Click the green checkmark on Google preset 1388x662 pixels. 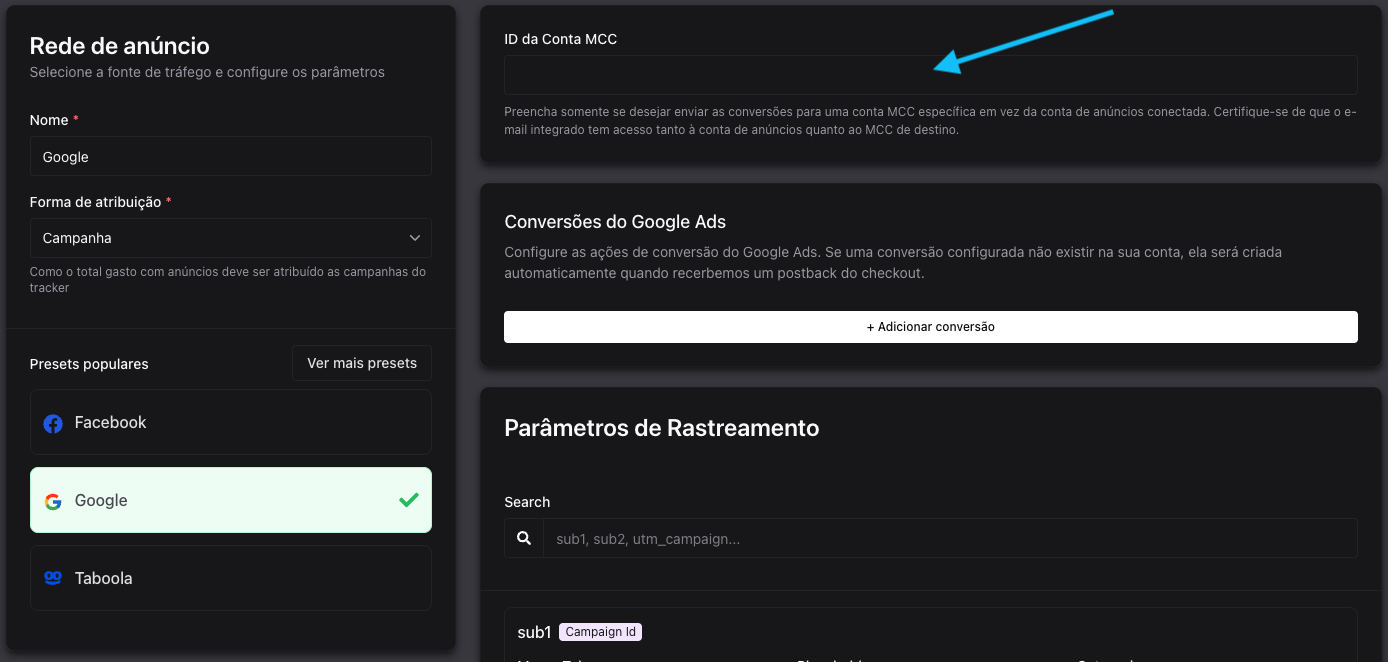tap(408, 500)
